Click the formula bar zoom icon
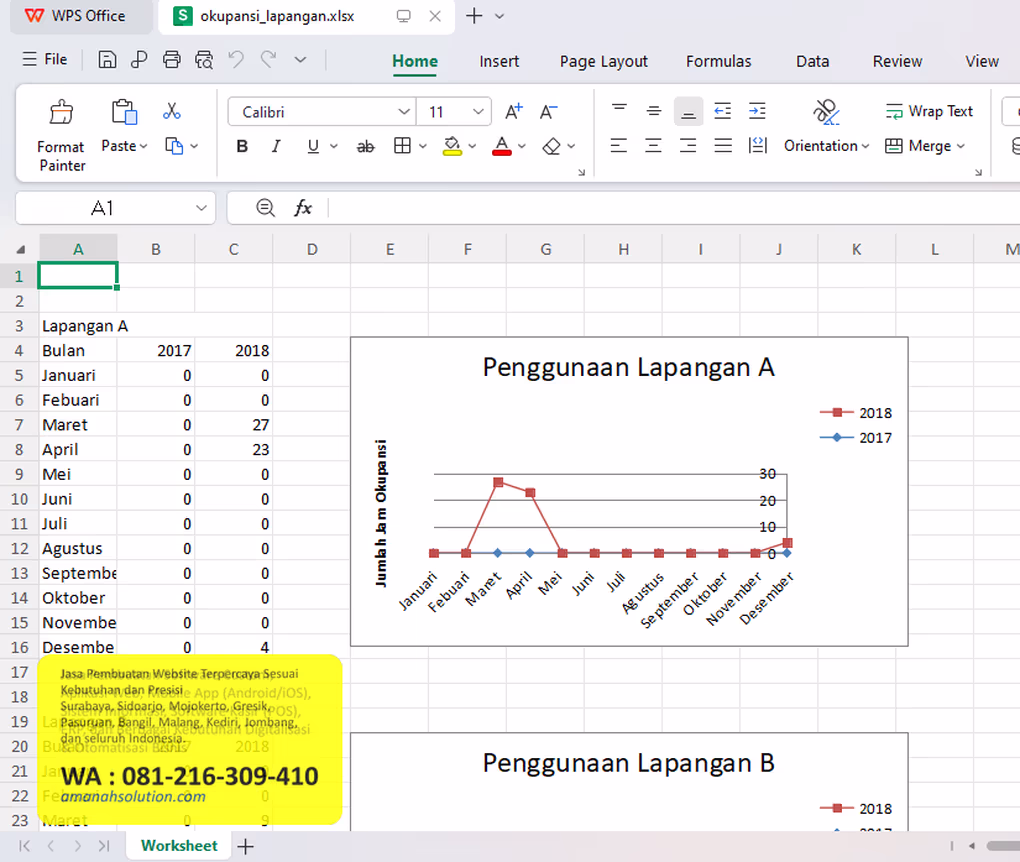Screen dimensions: 1020x862 [x=265, y=208]
